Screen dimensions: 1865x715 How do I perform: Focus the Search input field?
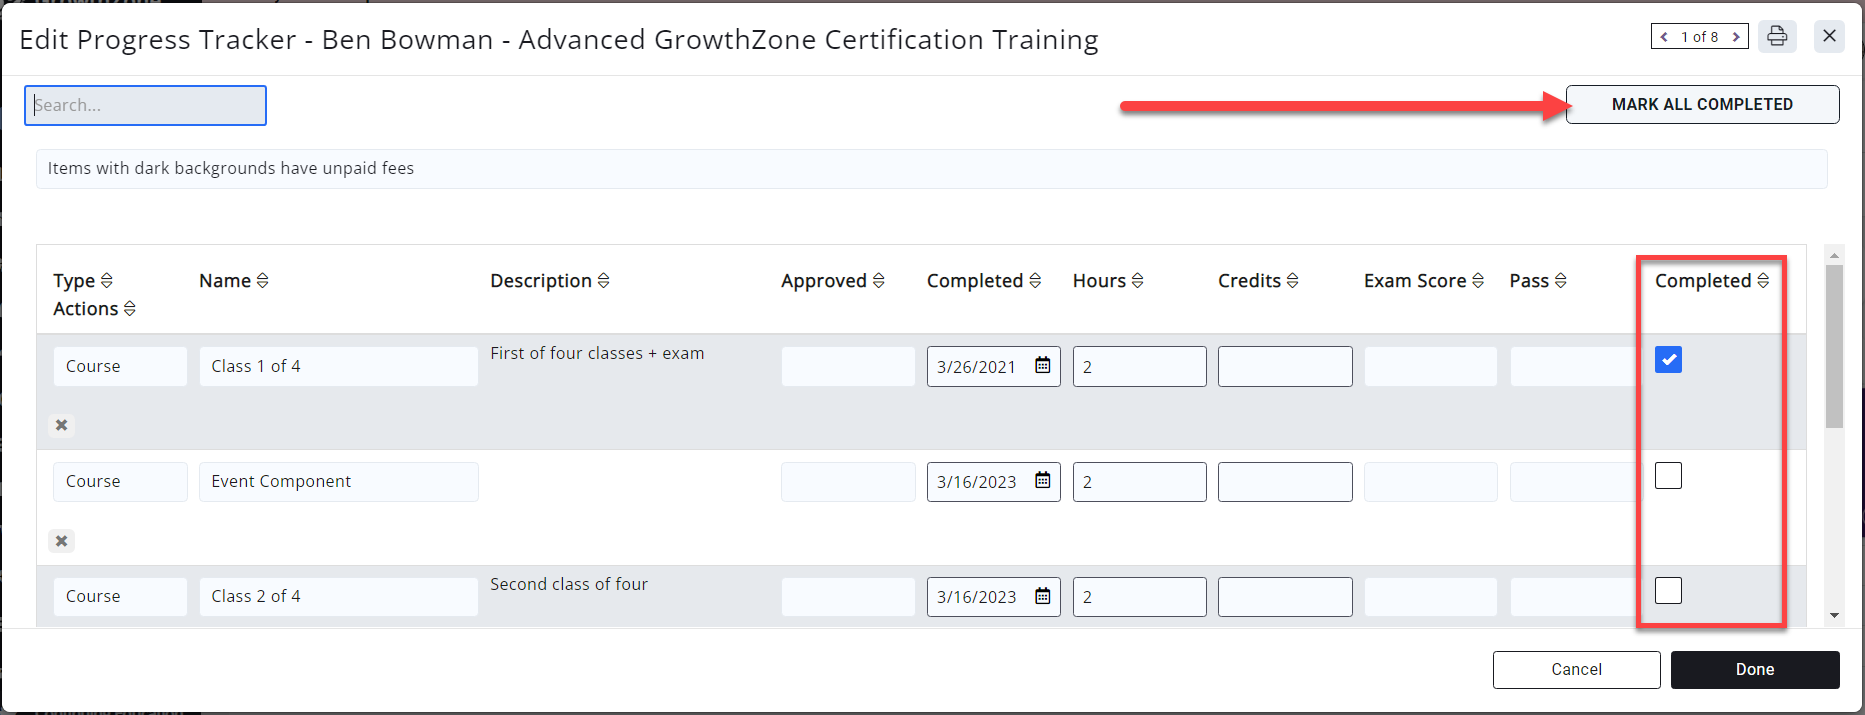pyautogui.click(x=145, y=105)
